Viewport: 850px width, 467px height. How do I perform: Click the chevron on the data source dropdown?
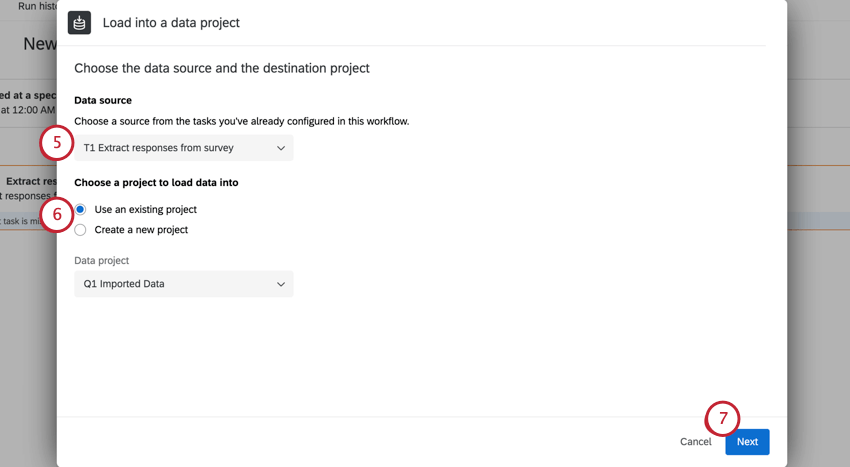click(x=281, y=148)
